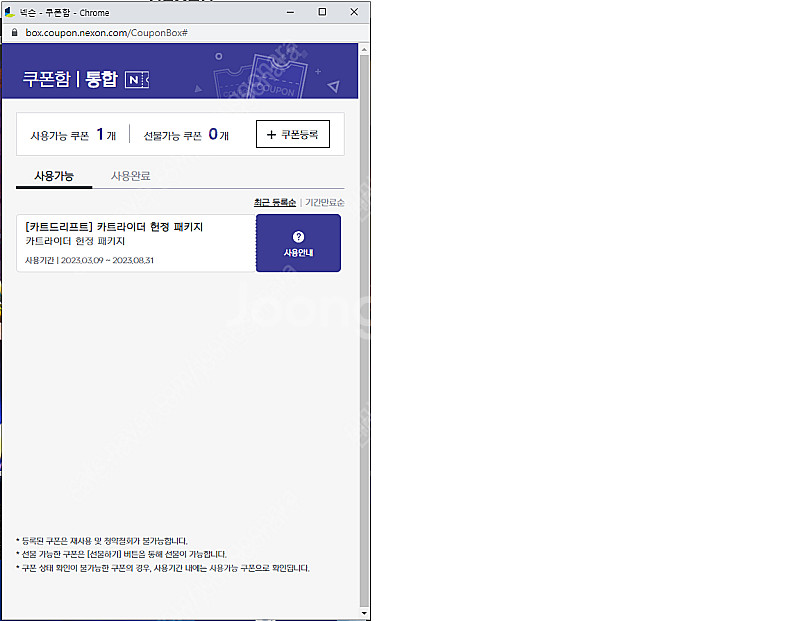Select the 사용가능 tab
This screenshot has width=800, height=621.
[54, 176]
